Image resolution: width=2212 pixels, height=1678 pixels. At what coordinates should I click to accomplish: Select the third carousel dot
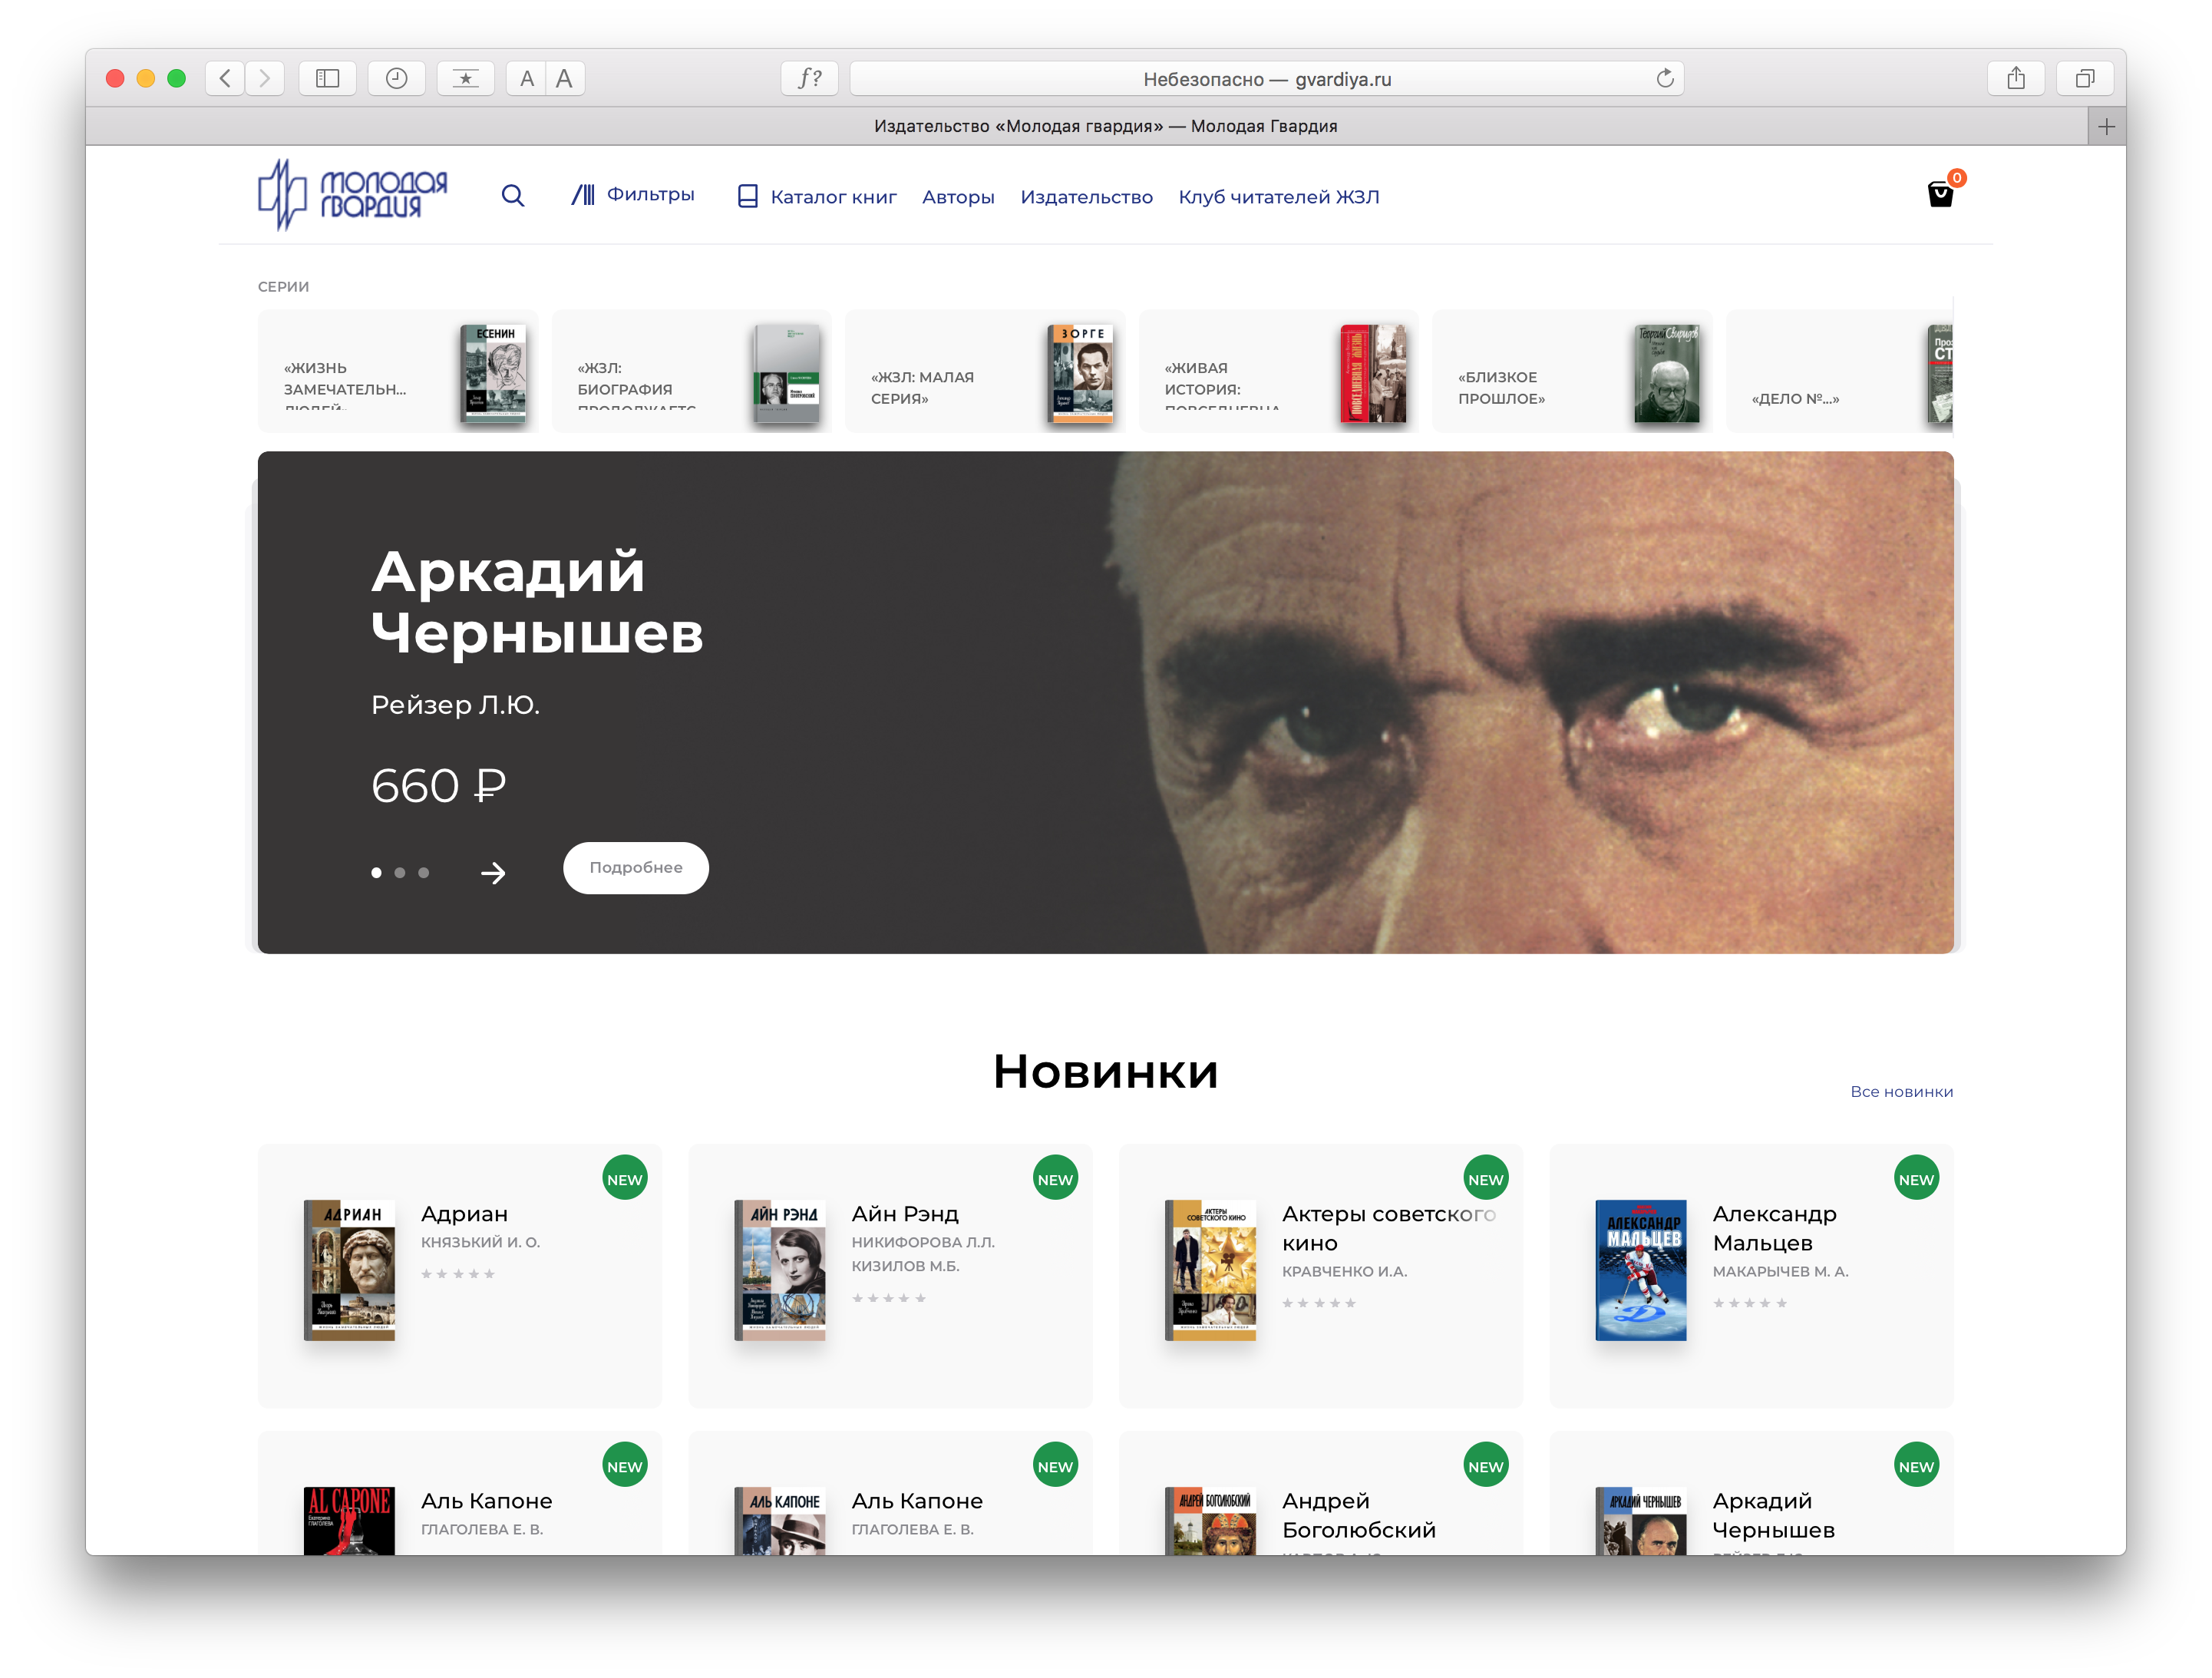424,873
